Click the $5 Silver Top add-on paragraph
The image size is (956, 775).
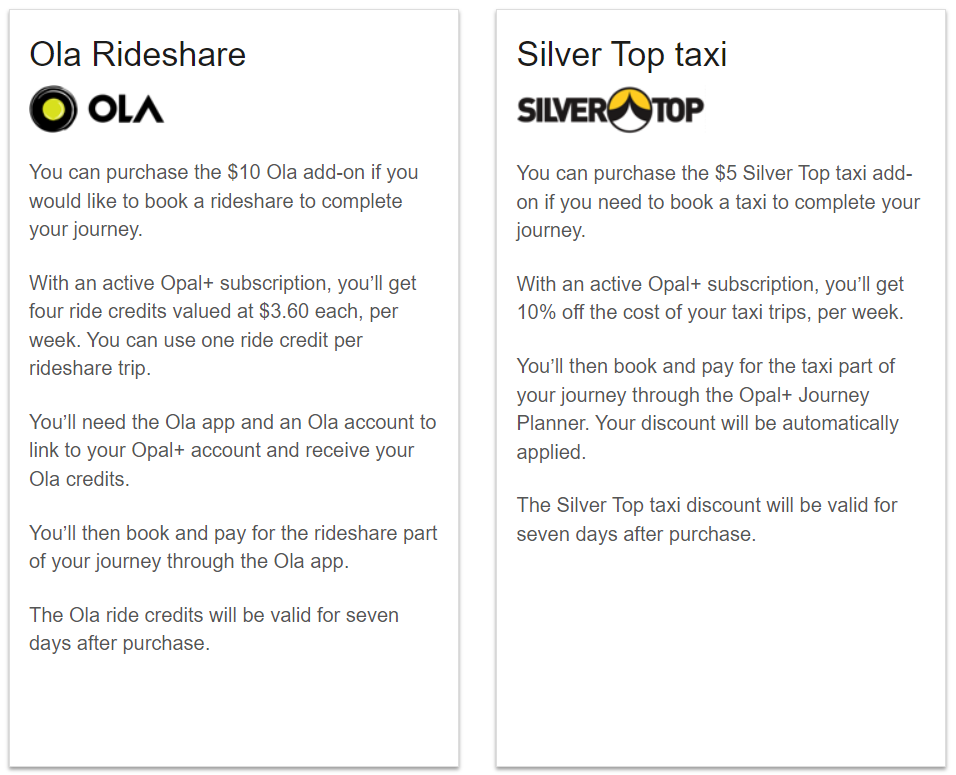[718, 202]
